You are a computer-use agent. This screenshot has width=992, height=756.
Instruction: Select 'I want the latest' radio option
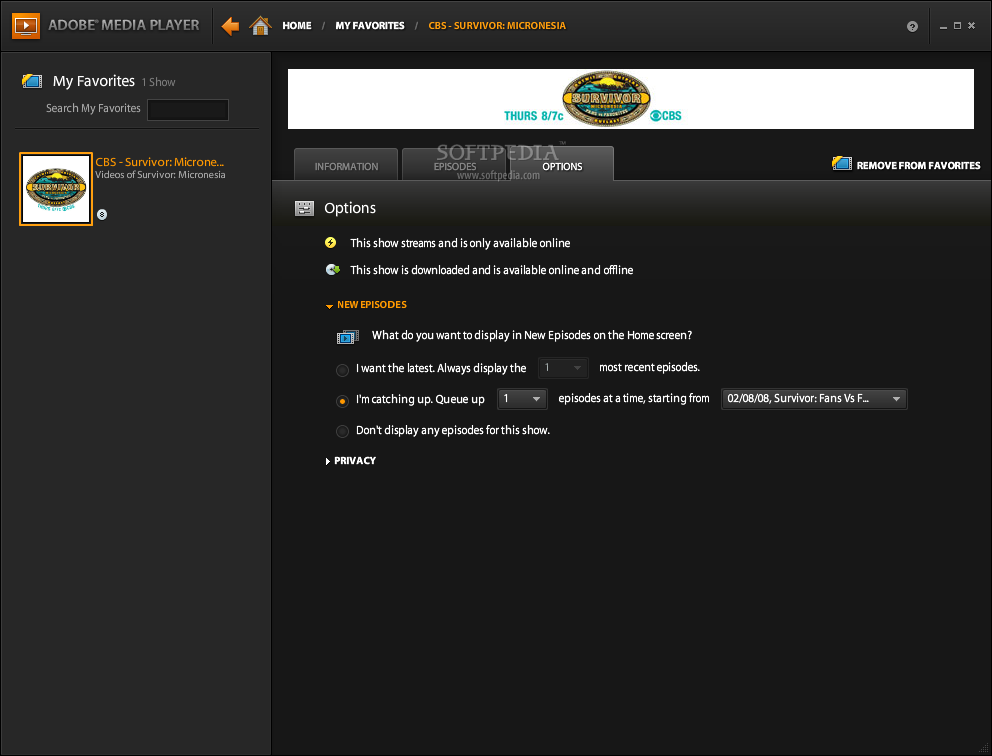[342, 370]
